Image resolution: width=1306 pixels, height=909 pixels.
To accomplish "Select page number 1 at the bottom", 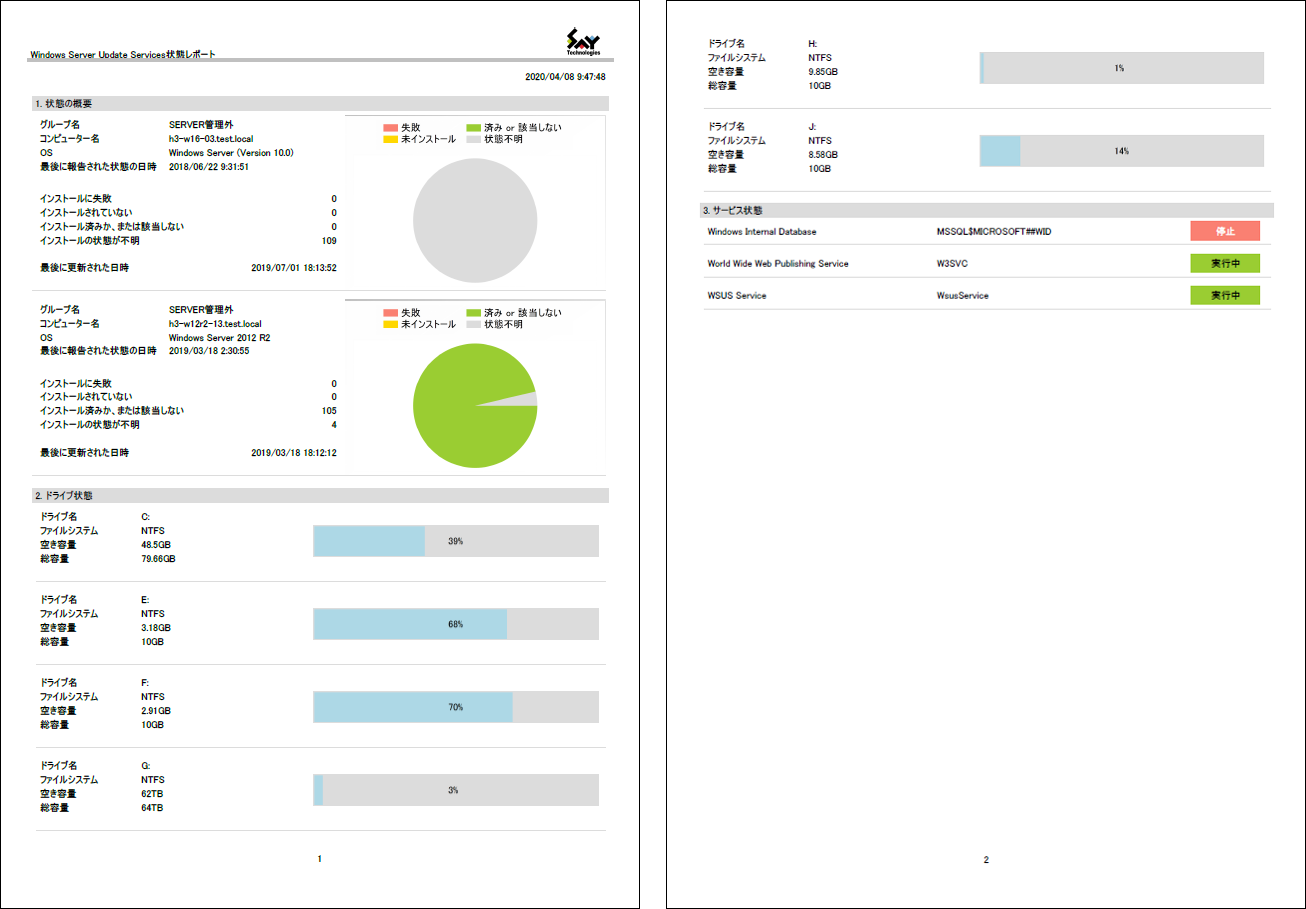I will coord(320,857).
